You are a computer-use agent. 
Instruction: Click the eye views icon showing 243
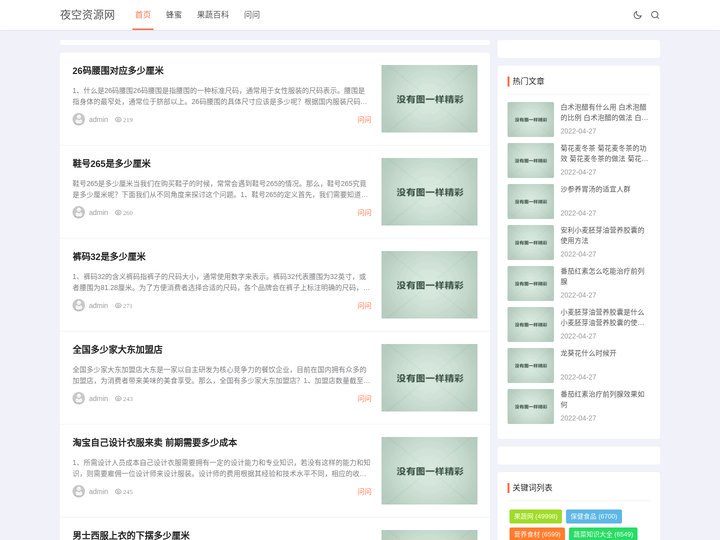[x=118, y=399]
